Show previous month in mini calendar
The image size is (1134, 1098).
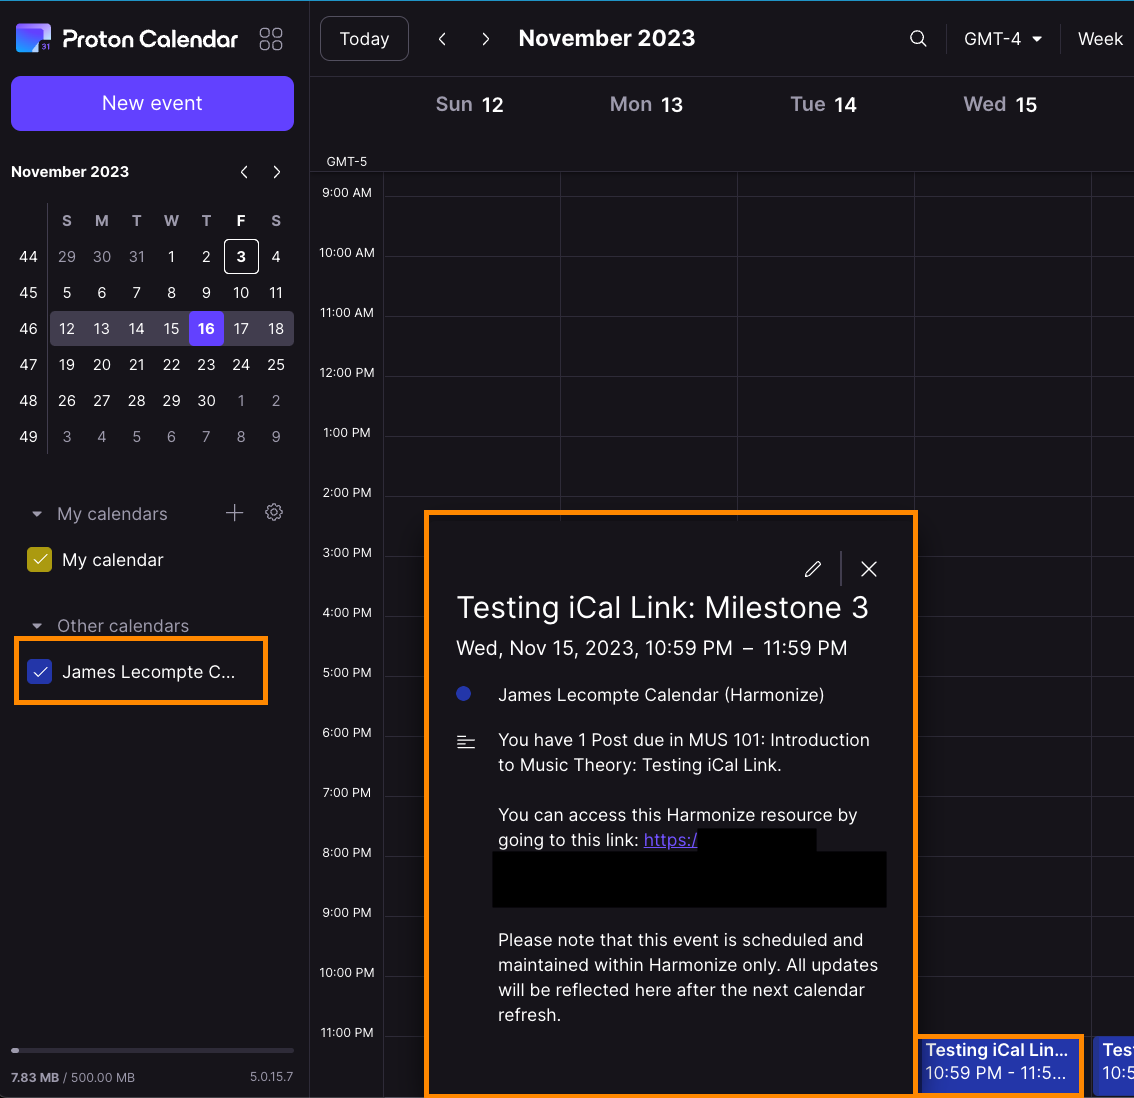(x=244, y=172)
